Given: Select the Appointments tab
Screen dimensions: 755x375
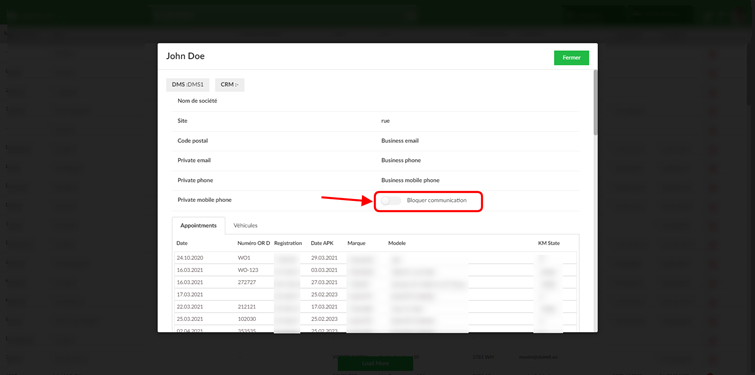Looking at the screenshot, I should pos(198,225).
